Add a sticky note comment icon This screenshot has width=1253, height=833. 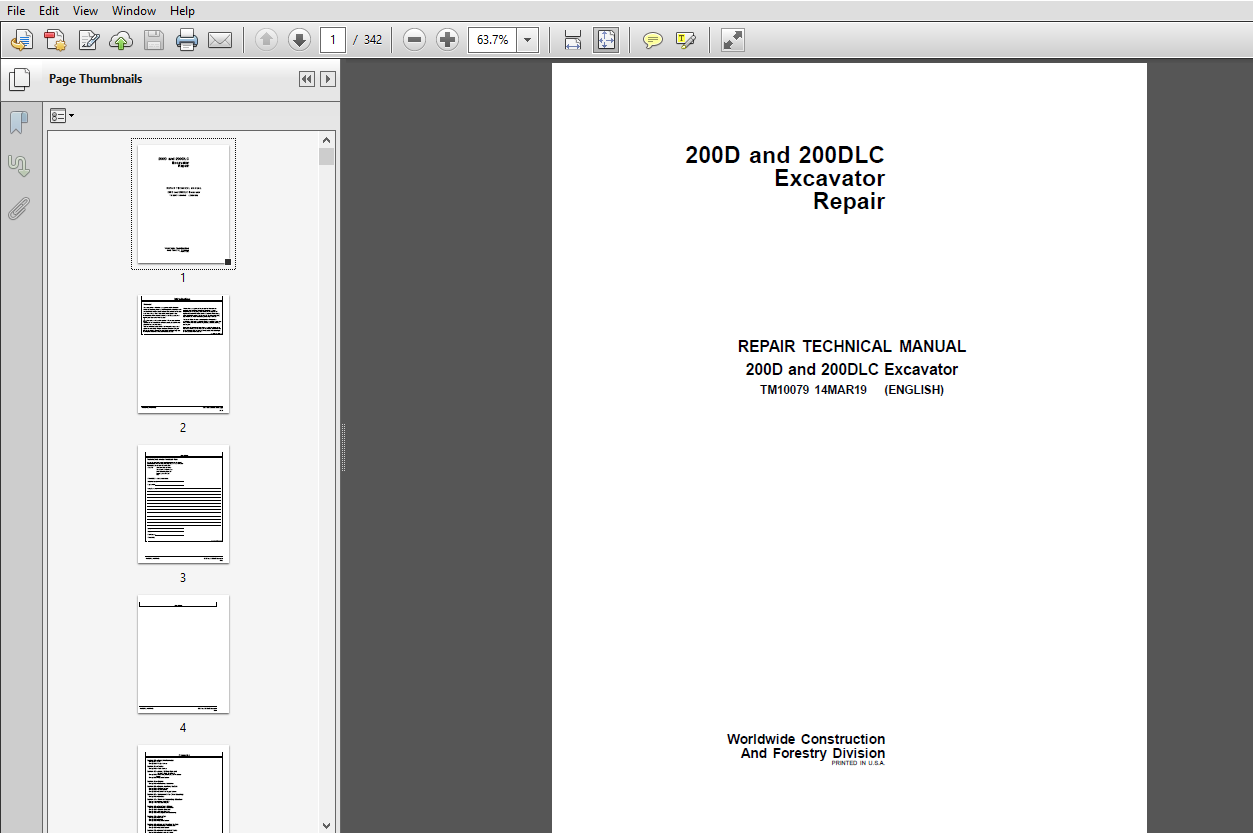tap(652, 40)
